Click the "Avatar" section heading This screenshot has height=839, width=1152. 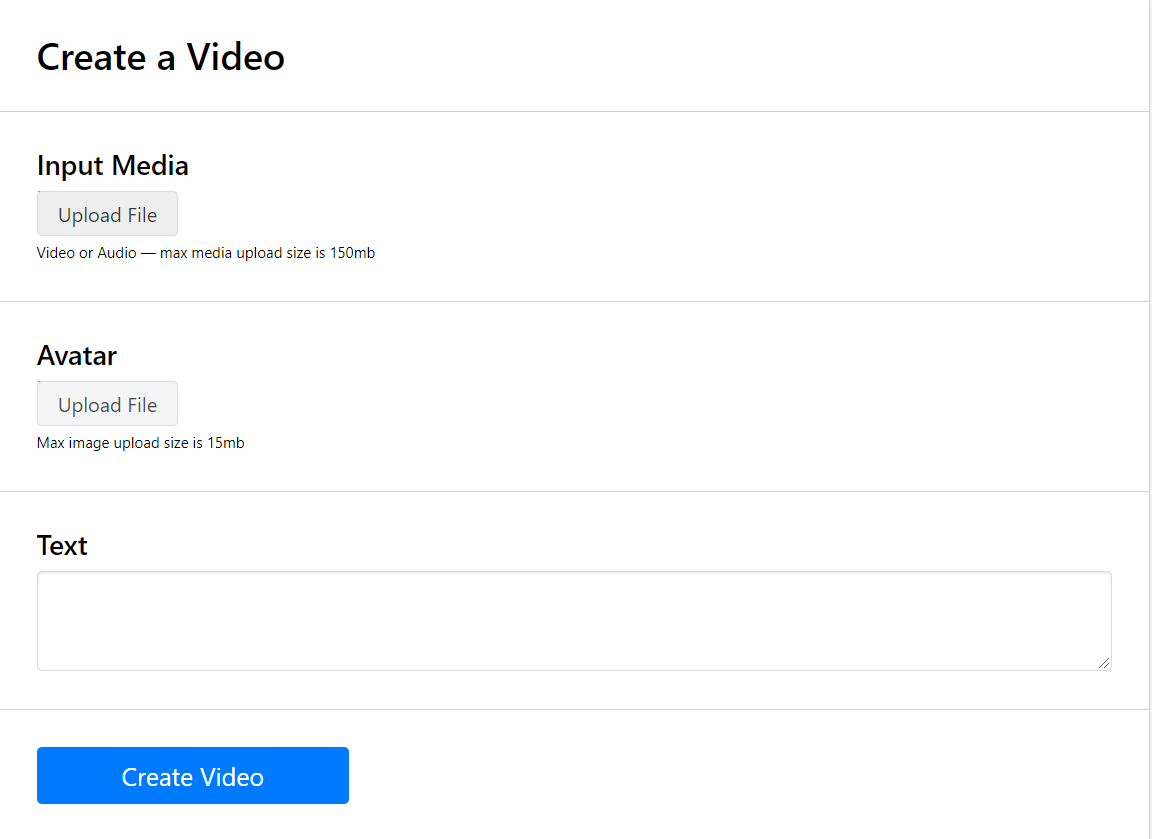[77, 355]
